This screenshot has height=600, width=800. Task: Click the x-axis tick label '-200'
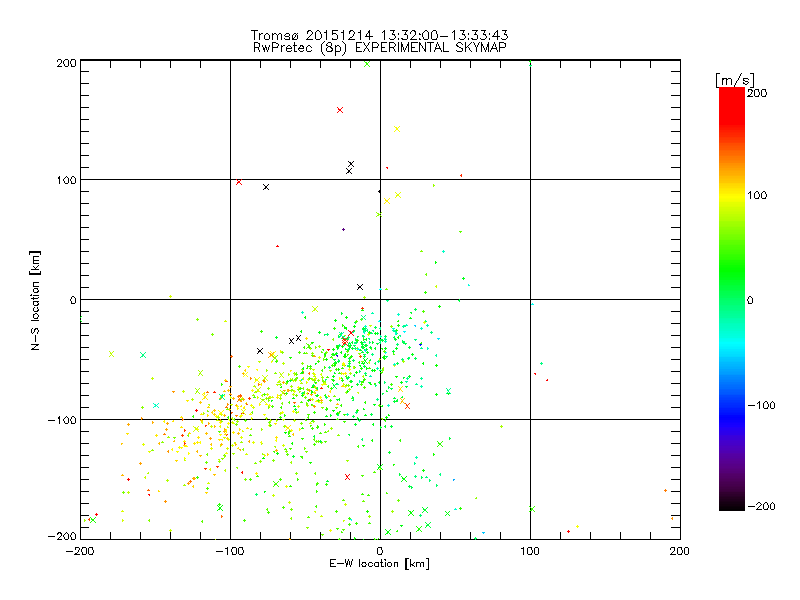tap(80, 551)
